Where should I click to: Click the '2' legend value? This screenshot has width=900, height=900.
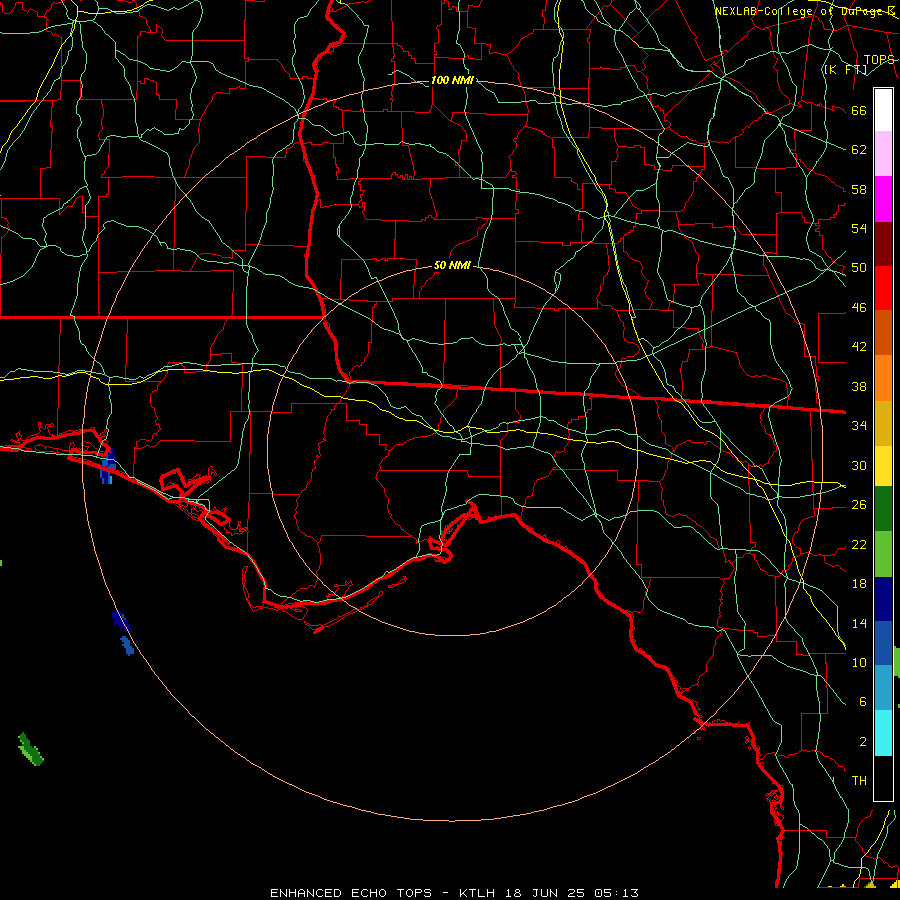click(862, 742)
